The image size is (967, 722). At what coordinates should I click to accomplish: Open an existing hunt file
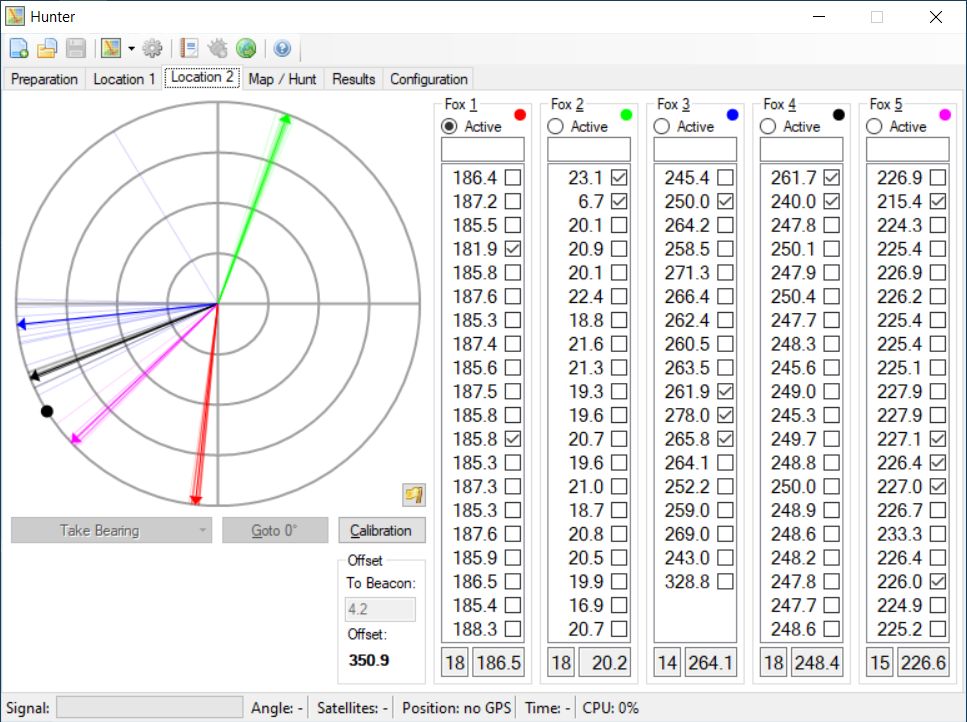(47, 48)
